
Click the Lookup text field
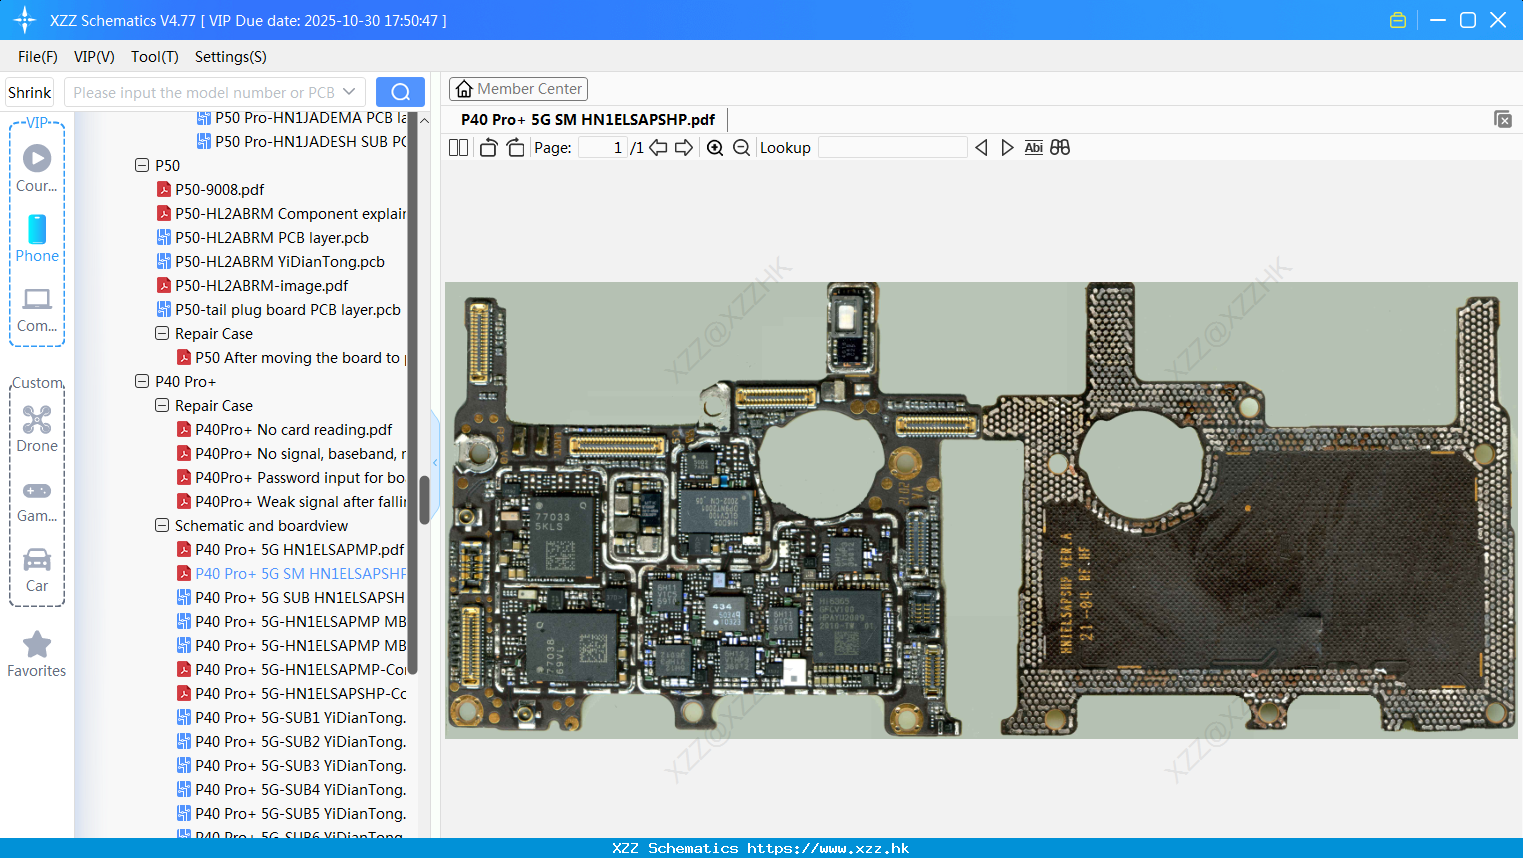[893, 148]
